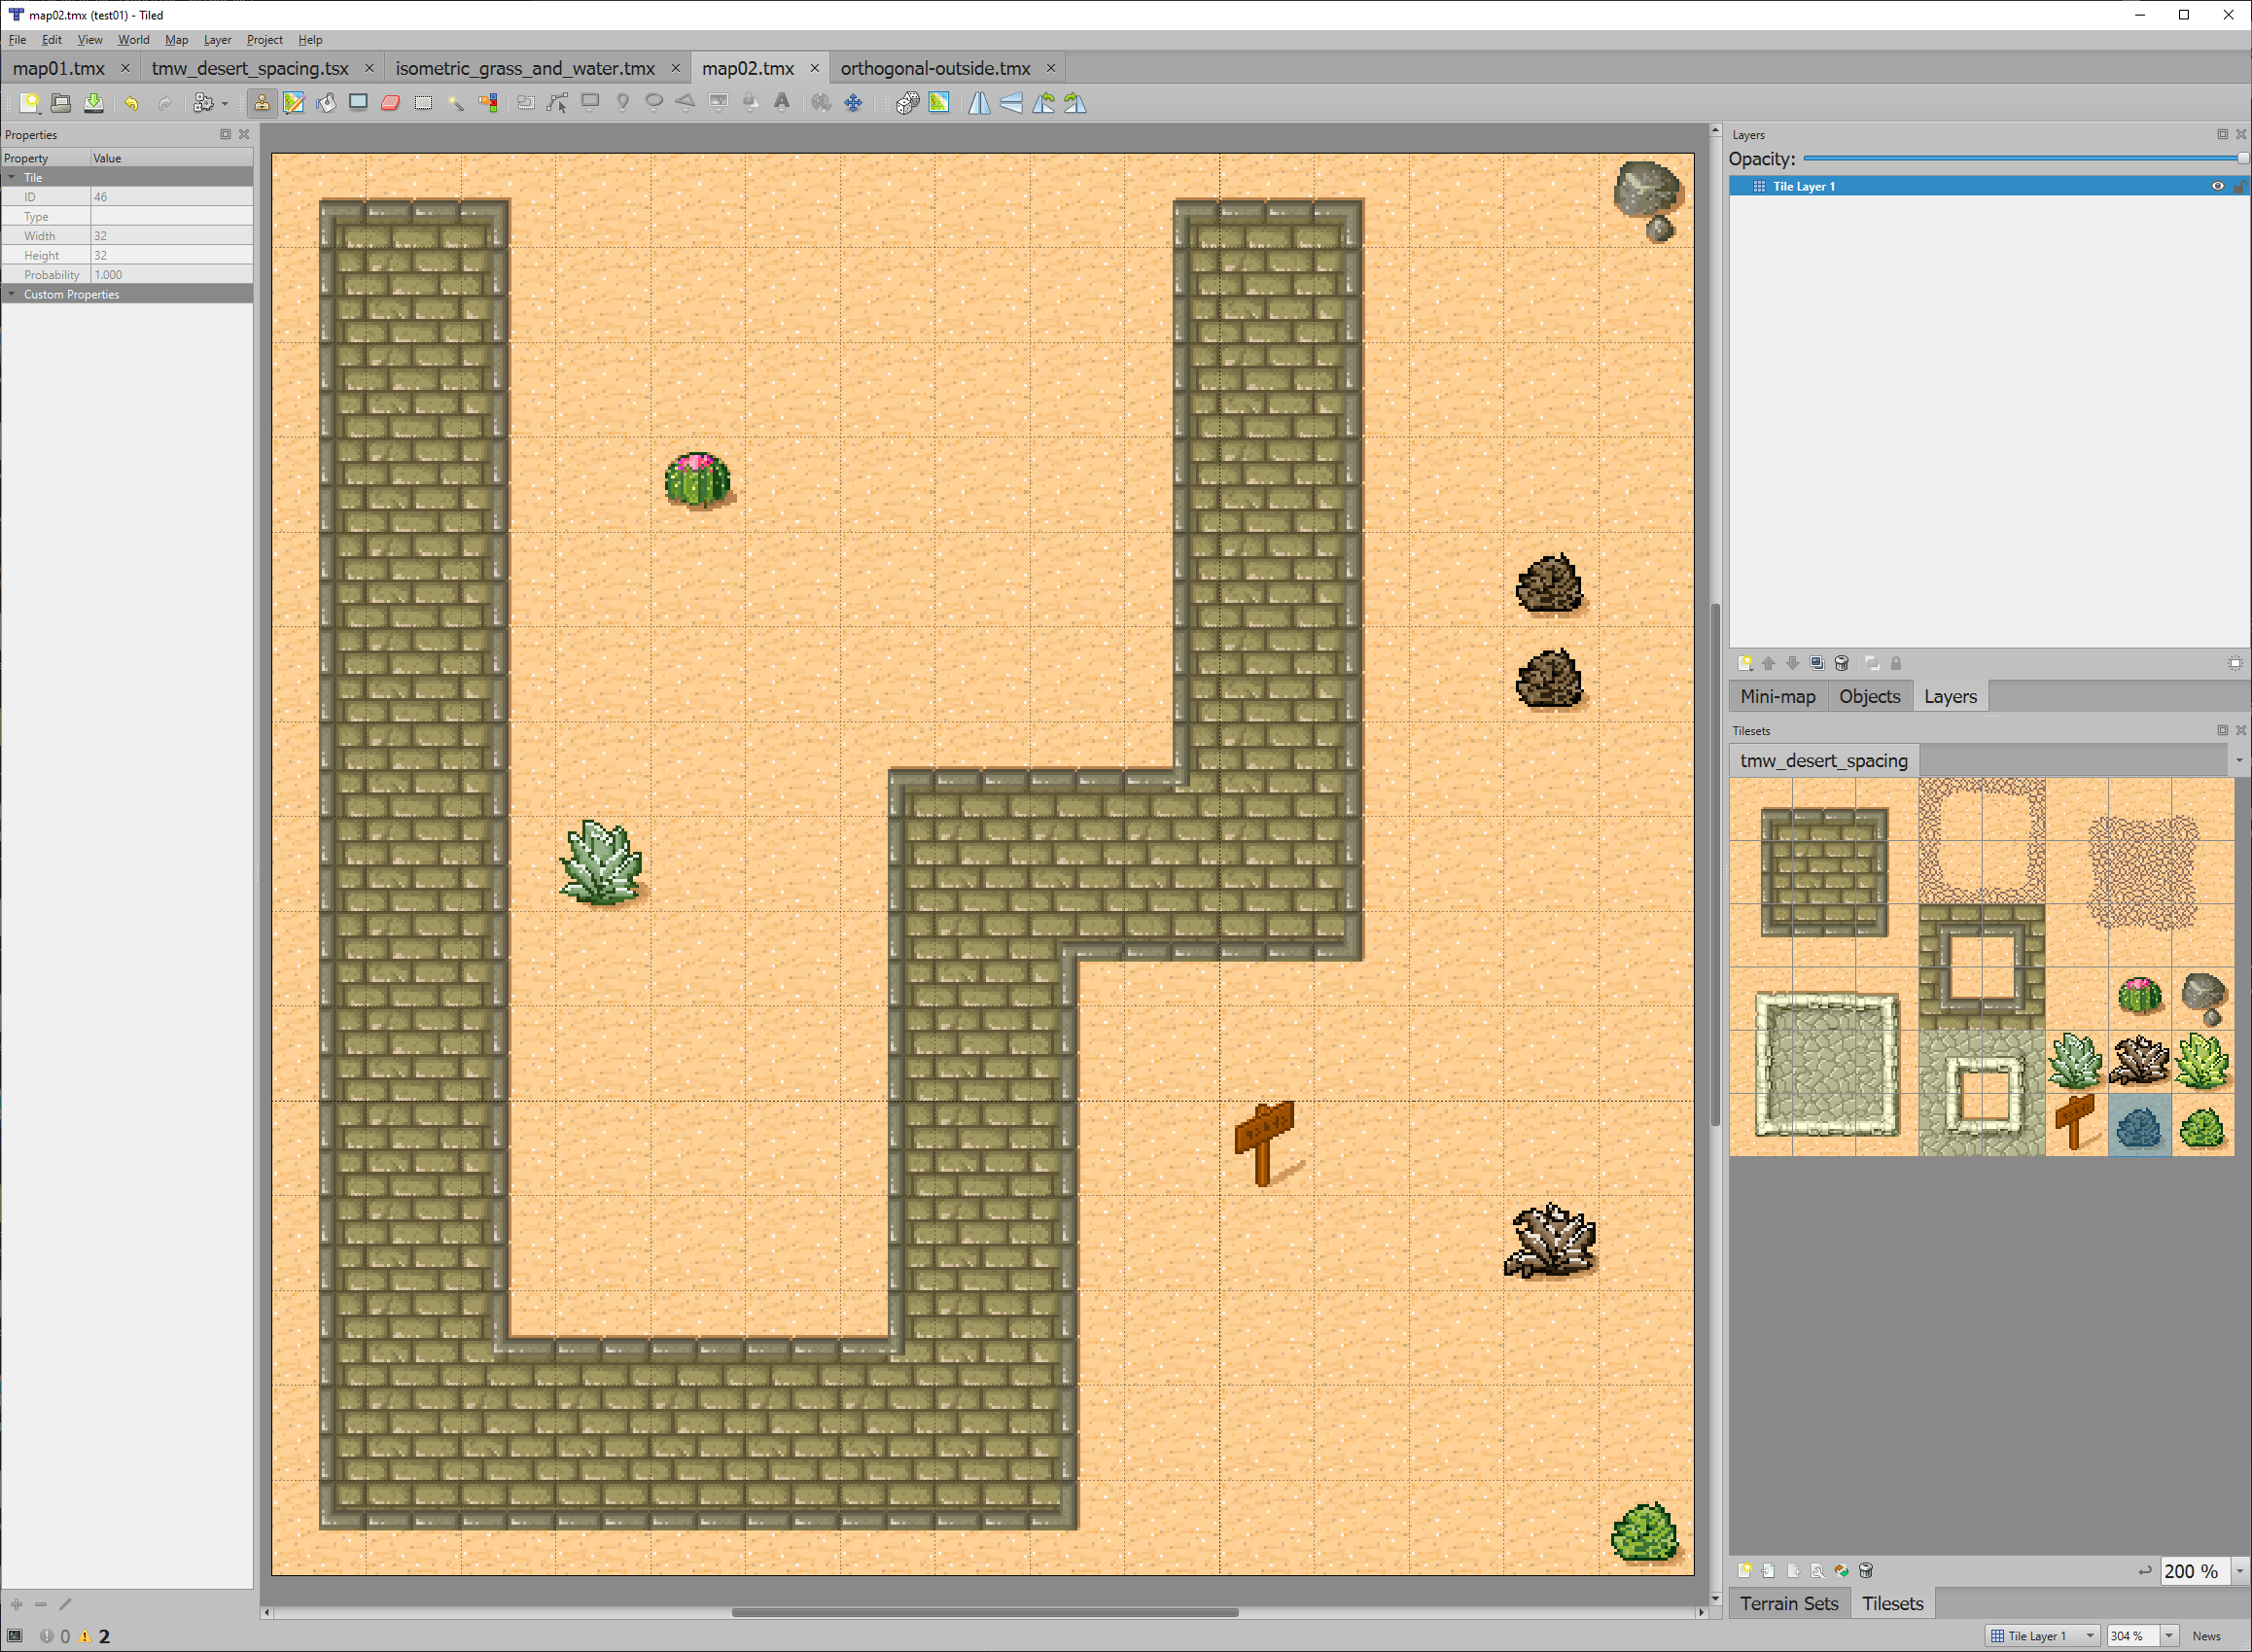
Task: Select the Magic Wand tool
Action: coord(455,102)
